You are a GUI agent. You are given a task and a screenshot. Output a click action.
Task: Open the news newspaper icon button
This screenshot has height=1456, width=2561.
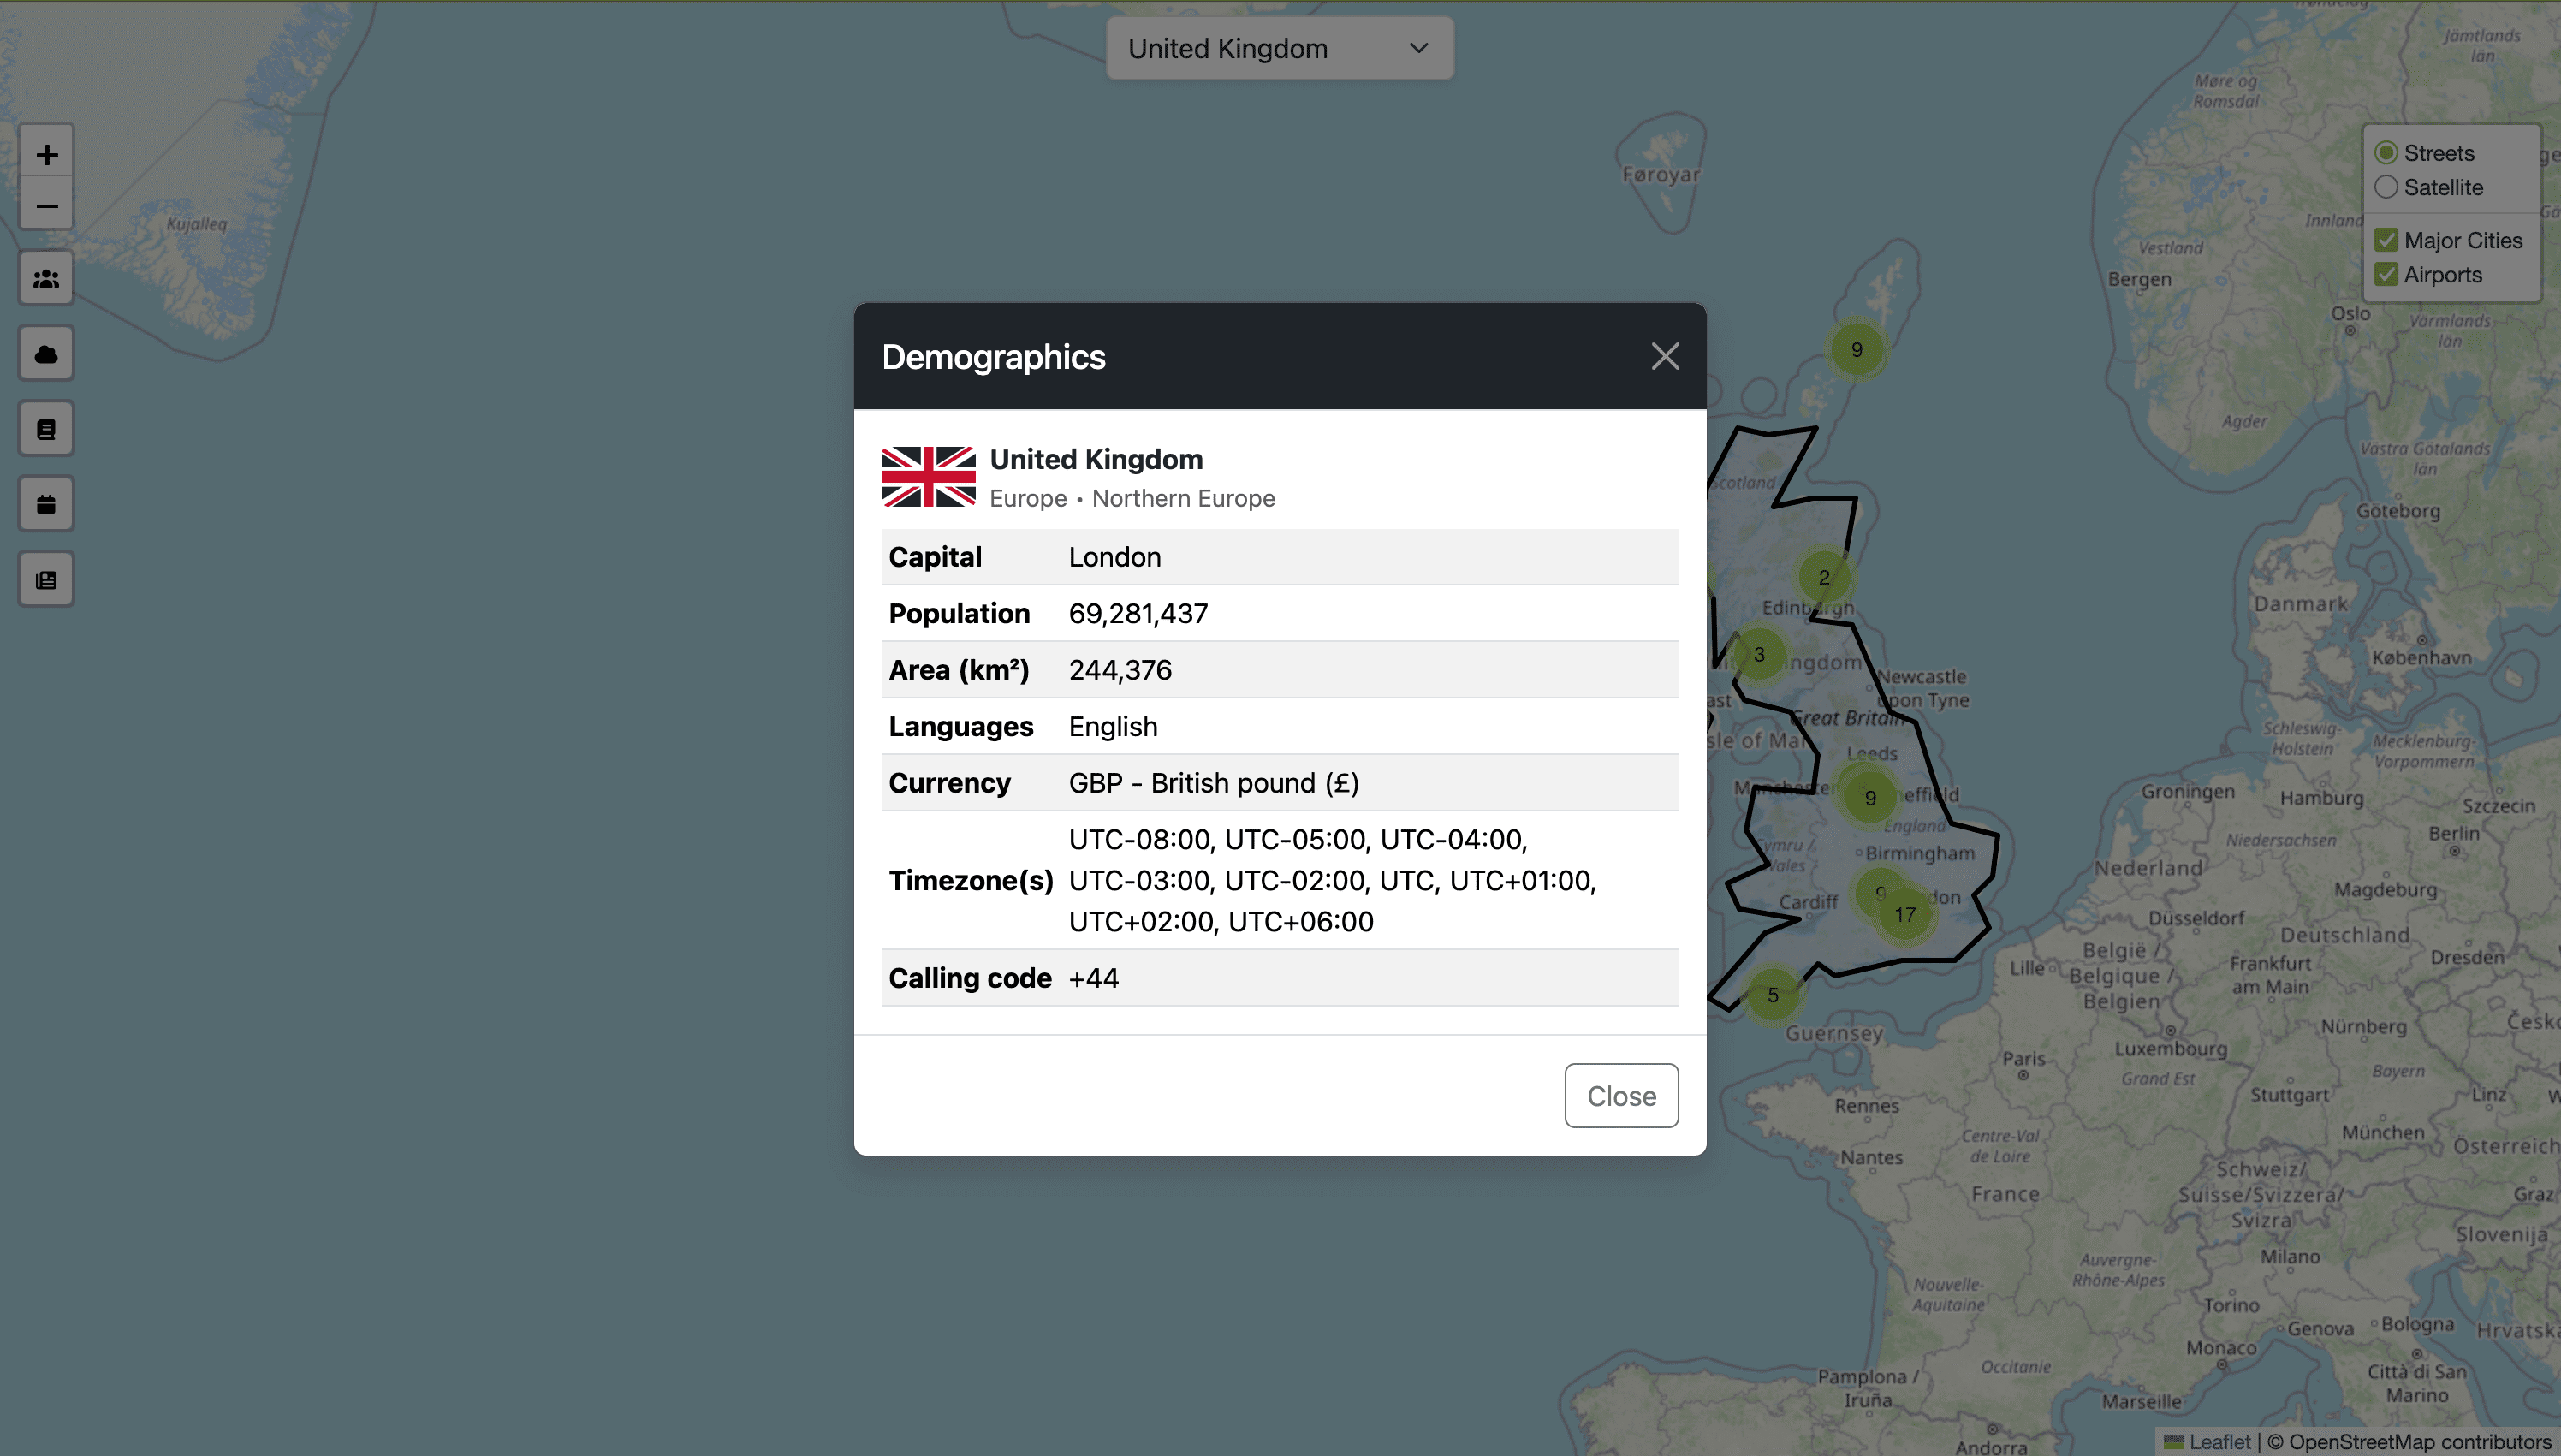click(x=46, y=580)
